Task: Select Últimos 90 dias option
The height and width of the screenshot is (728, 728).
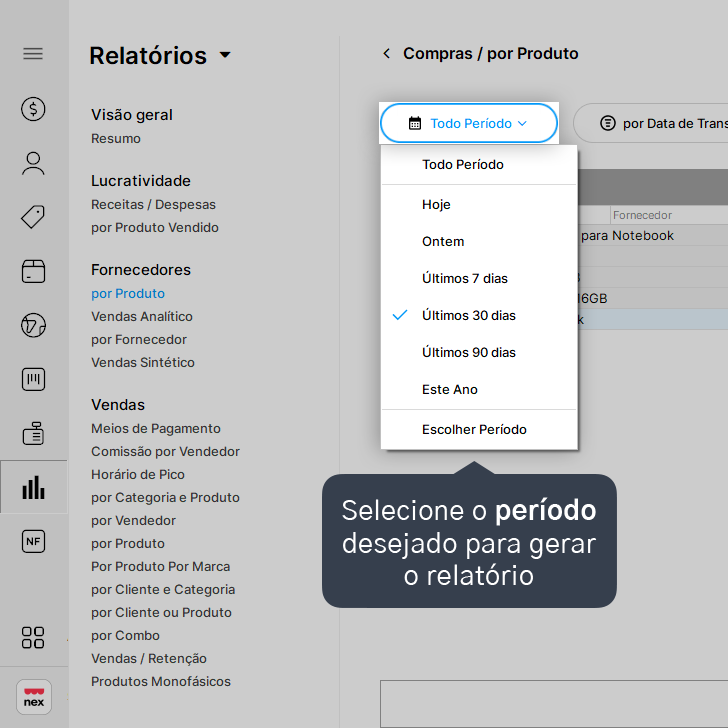Action: 479,353
